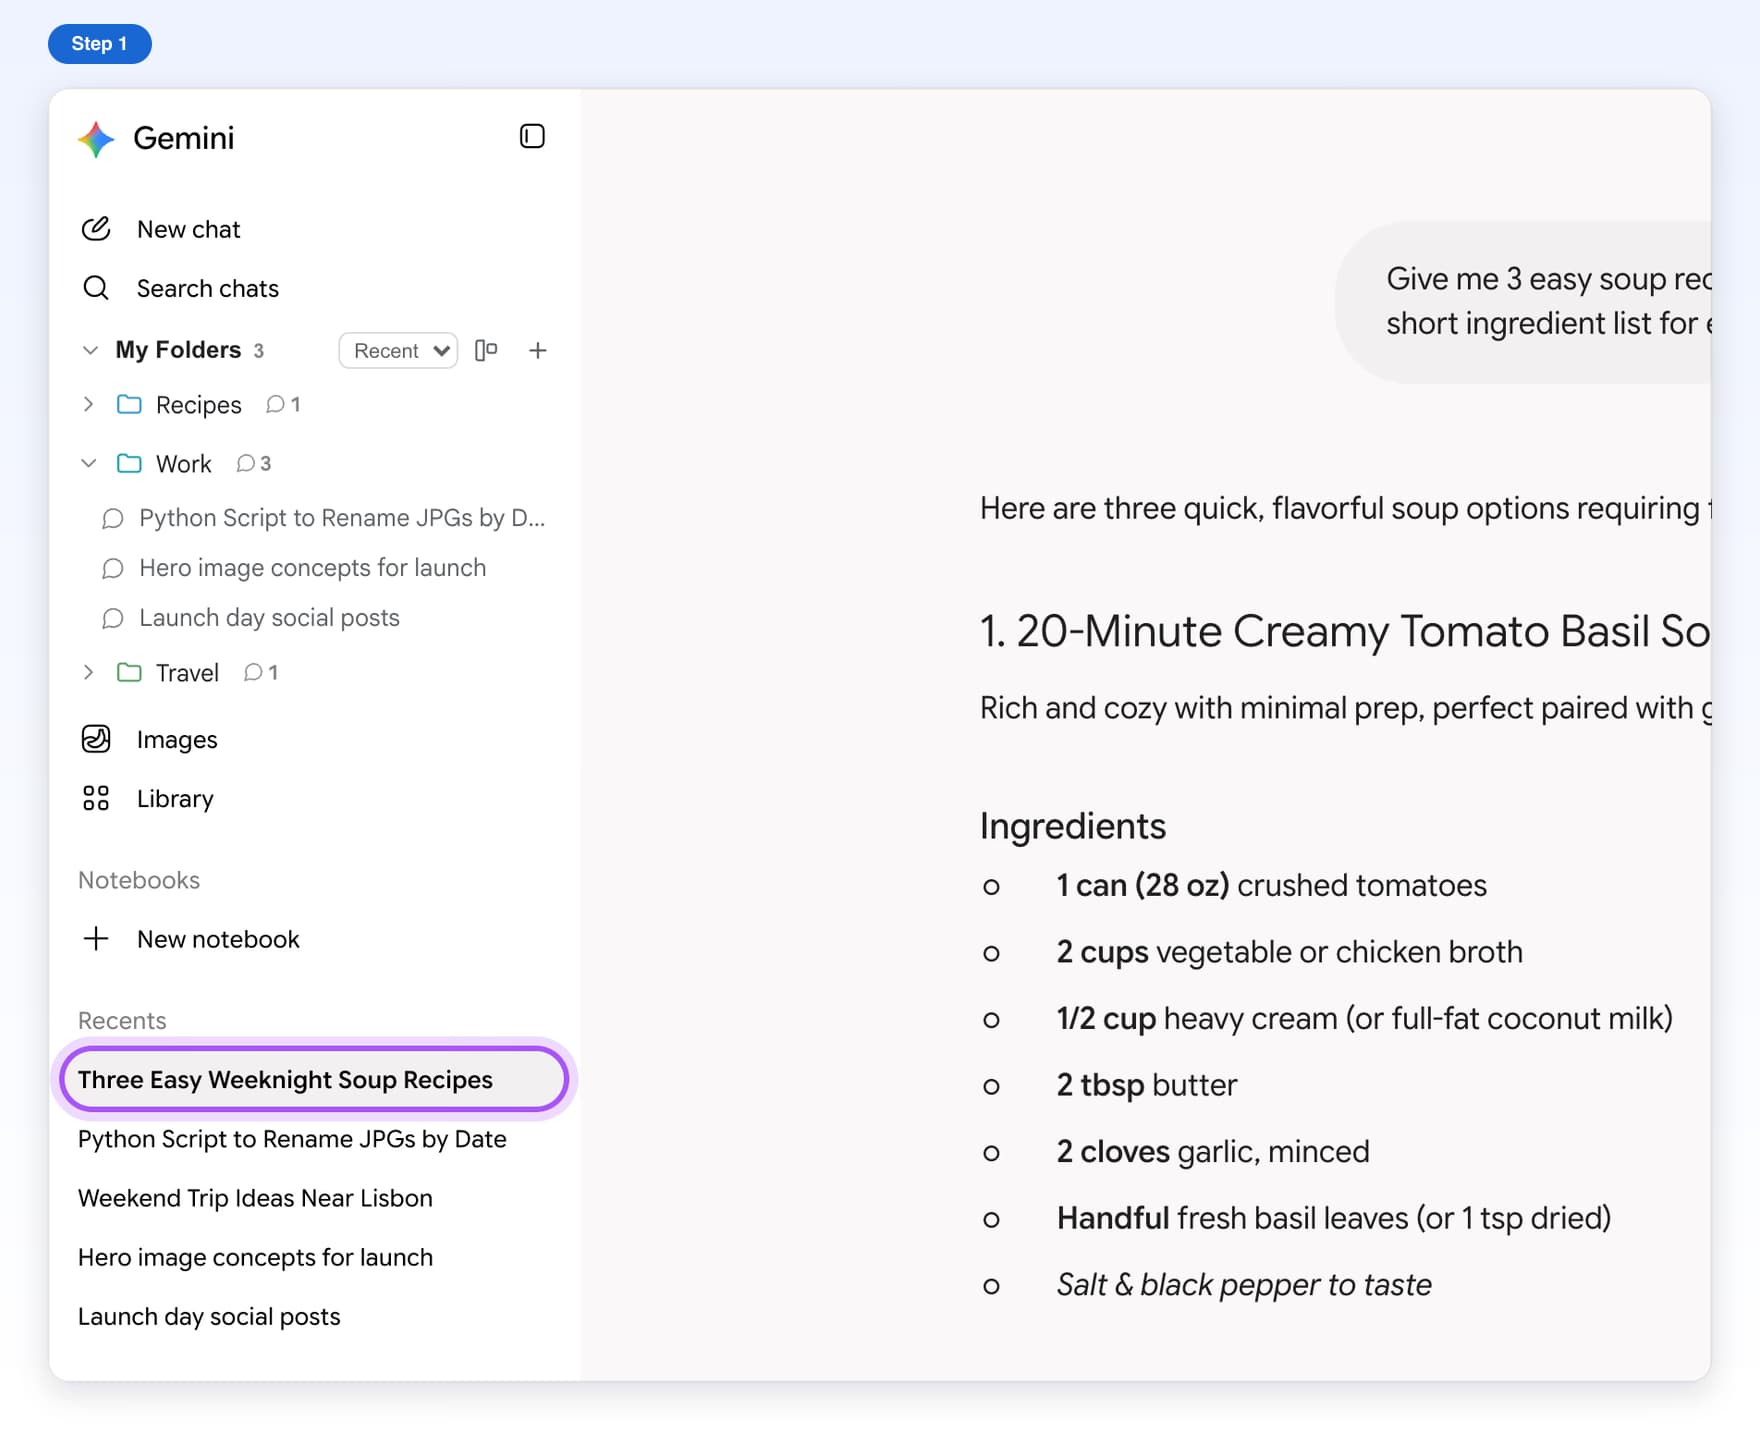Click the Gemini sparkle logo

(97, 139)
